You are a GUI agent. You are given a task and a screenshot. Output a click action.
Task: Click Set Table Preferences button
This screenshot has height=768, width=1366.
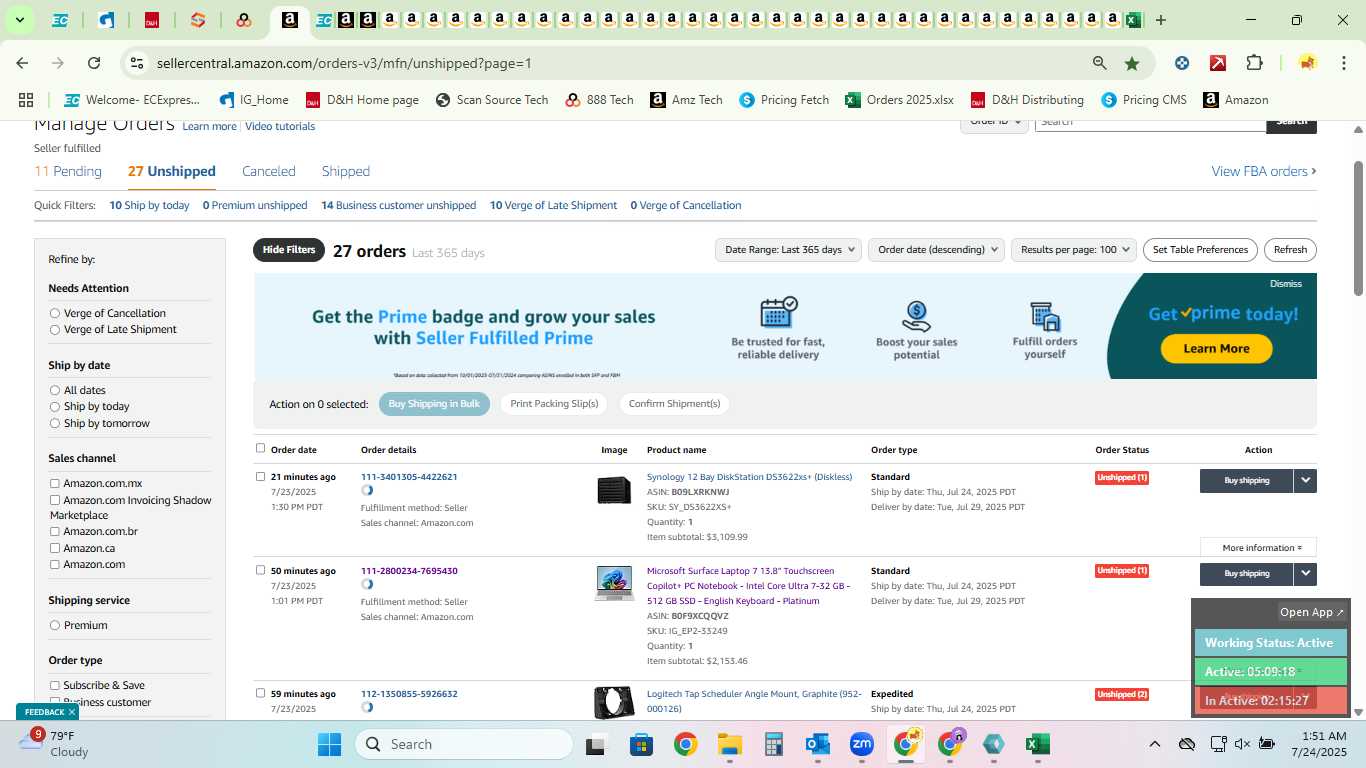1200,250
